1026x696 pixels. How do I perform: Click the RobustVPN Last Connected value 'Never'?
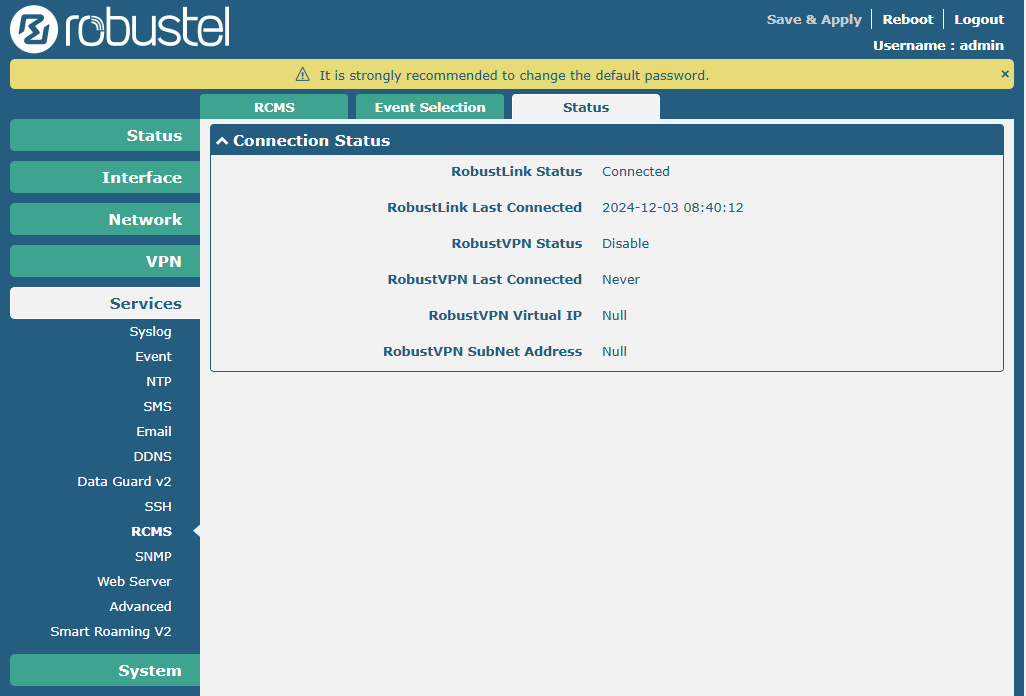(621, 279)
